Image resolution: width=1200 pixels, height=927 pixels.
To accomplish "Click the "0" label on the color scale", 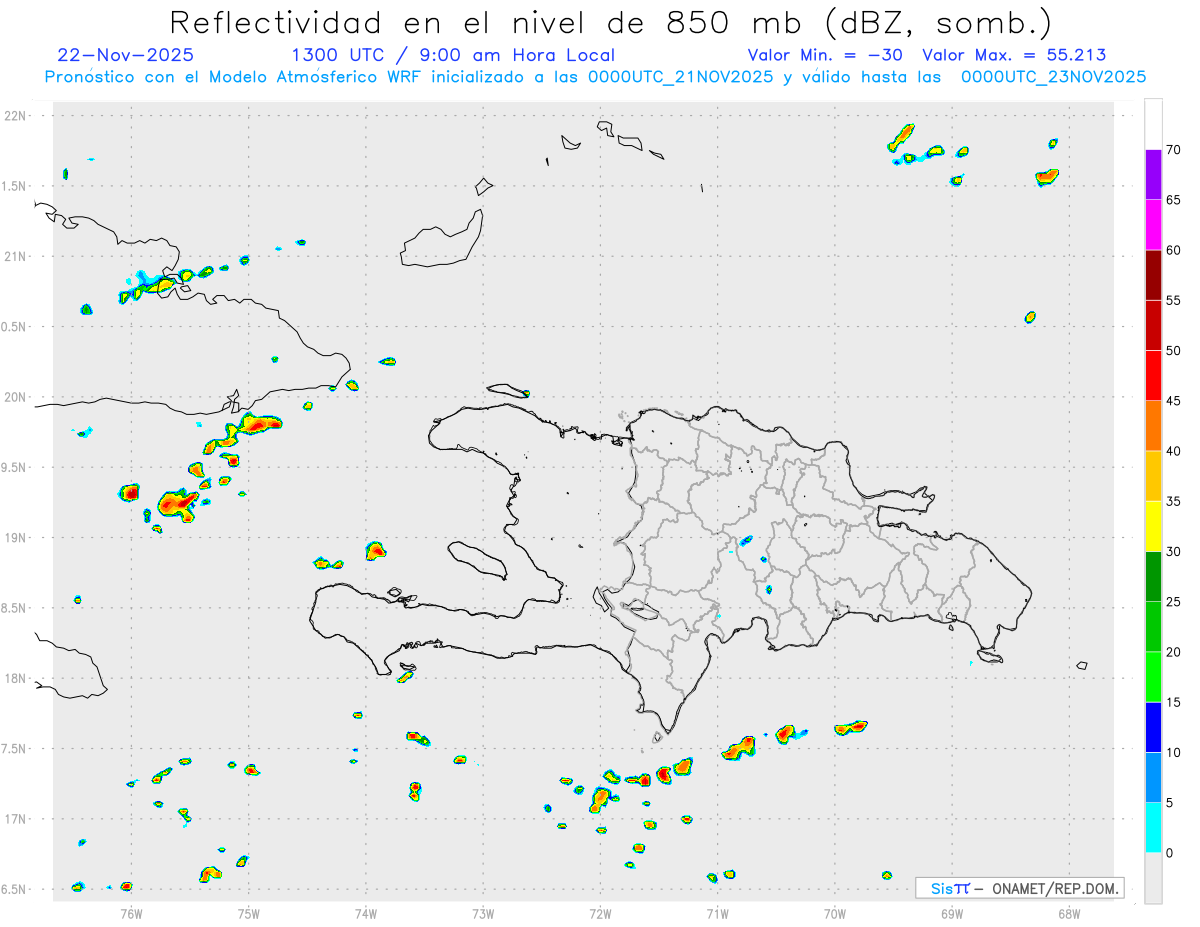I will [1169, 853].
